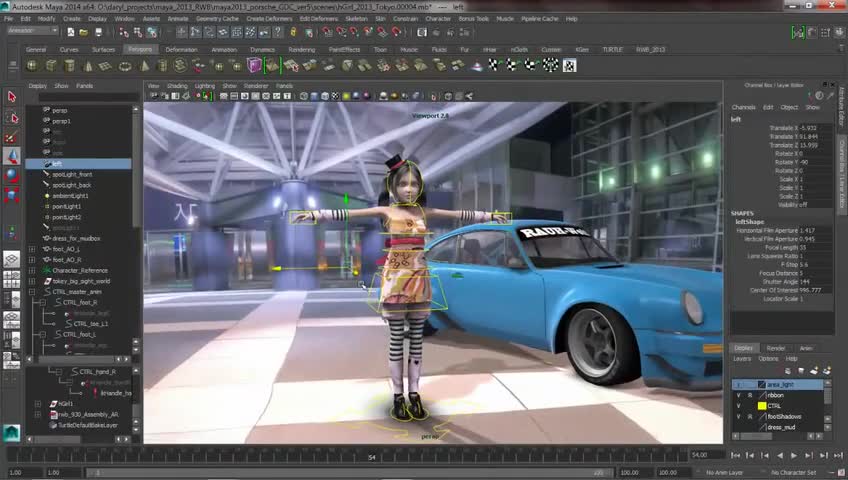848x480 pixels.
Task: Select the Lasso select tool
Action: 12,117
